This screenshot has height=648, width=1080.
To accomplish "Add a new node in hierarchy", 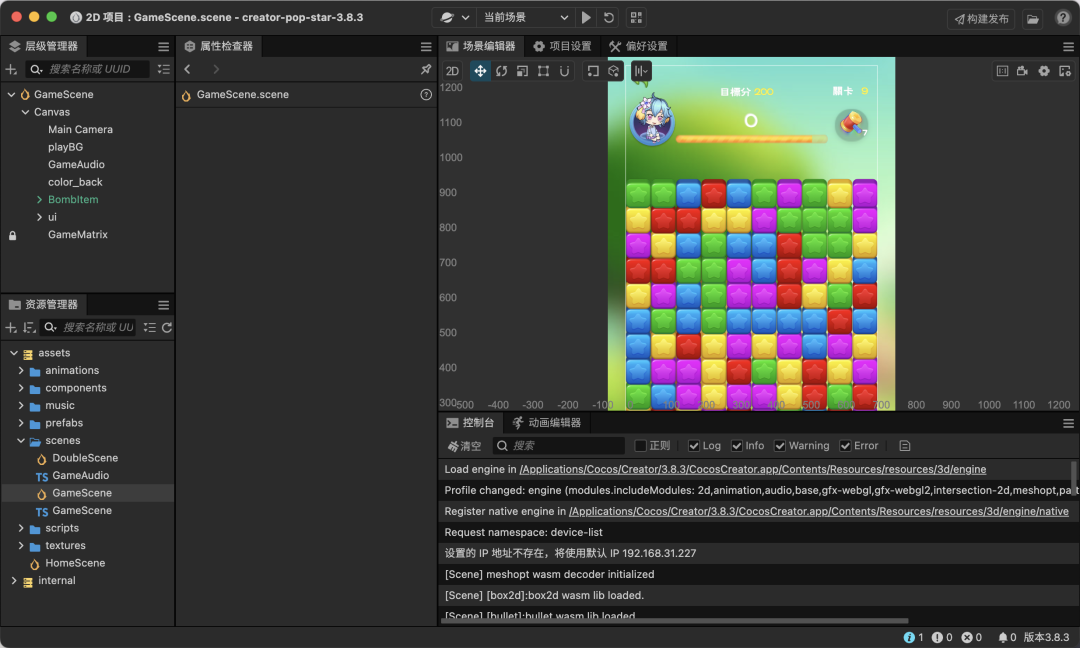I will [11, 69].
